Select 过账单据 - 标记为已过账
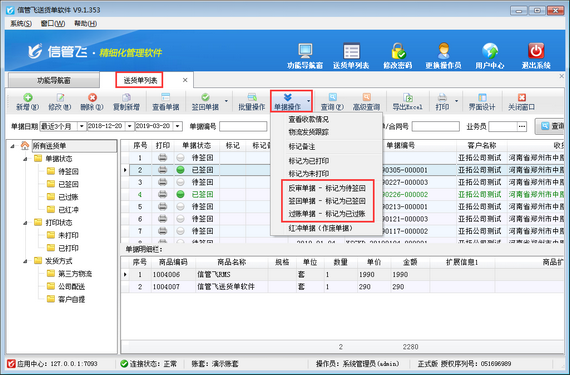Screen dimensions: 570x375 coord(327,214)
